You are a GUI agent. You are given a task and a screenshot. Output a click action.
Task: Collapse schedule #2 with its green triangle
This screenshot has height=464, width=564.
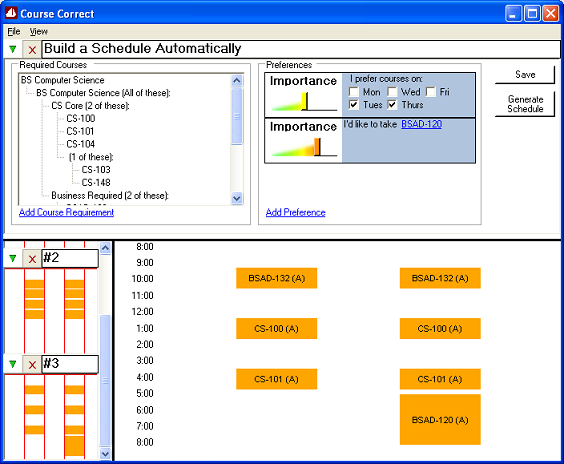pos(13,258)
